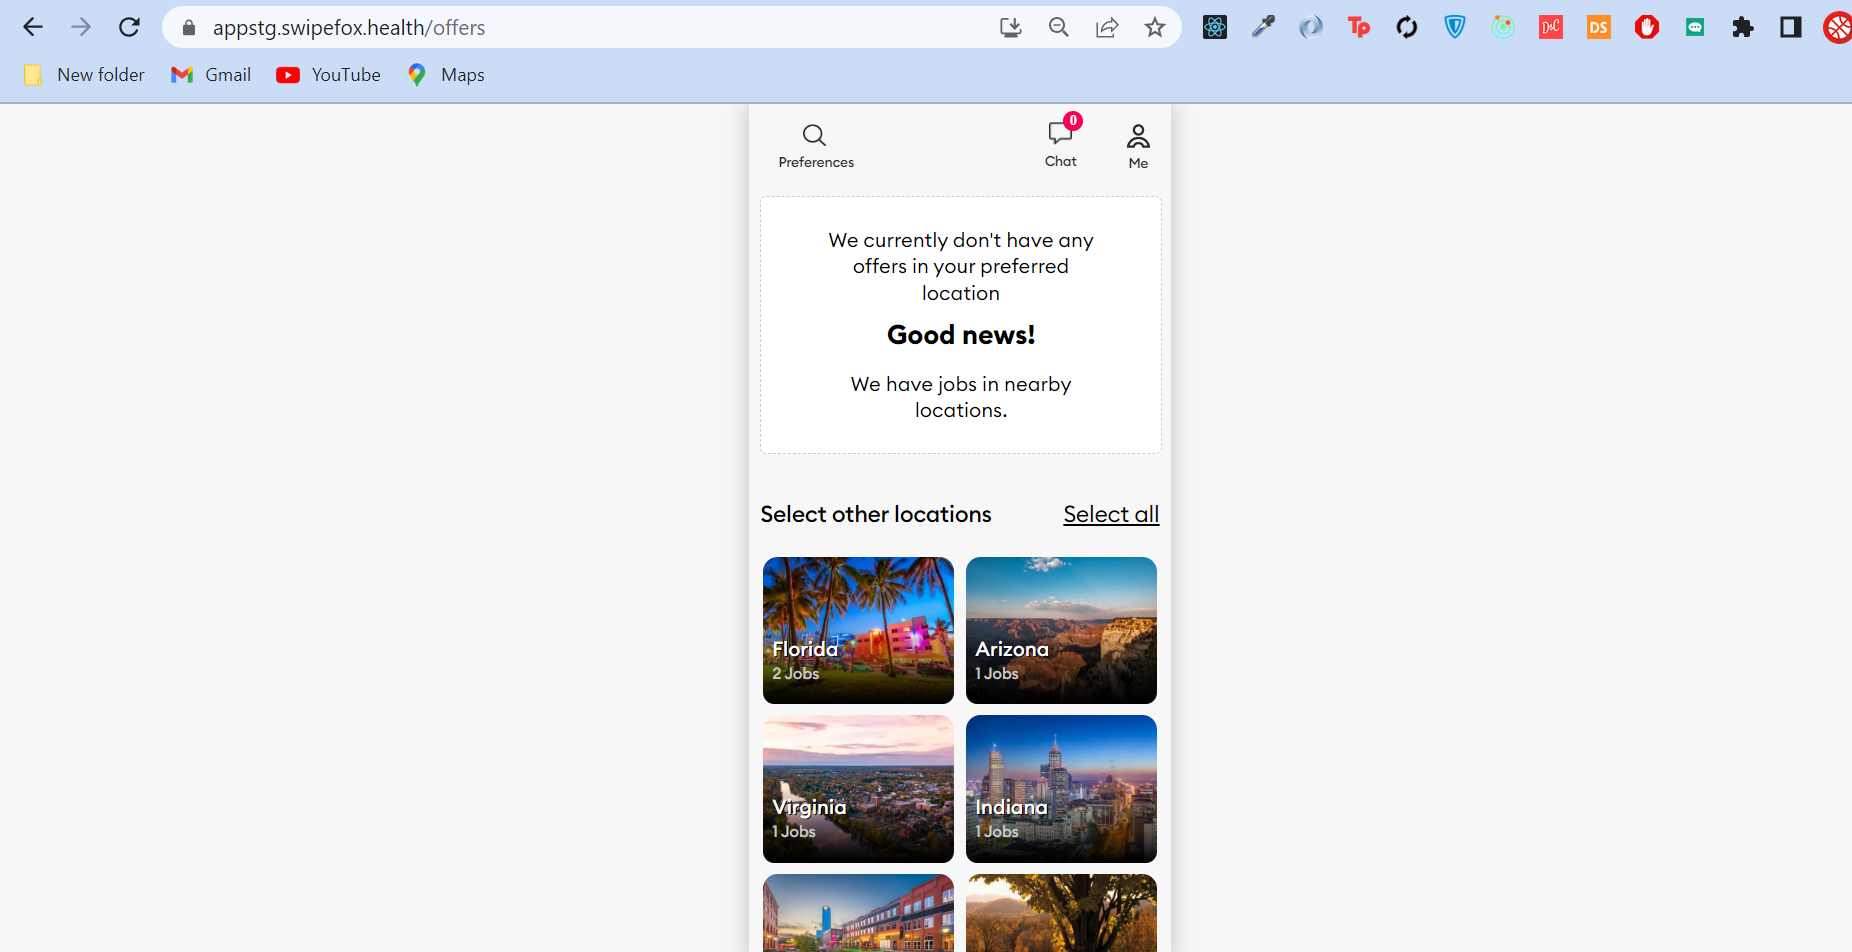Click the 'Good news!' heading
This screenshot has height=952, width=1852.
961,335
